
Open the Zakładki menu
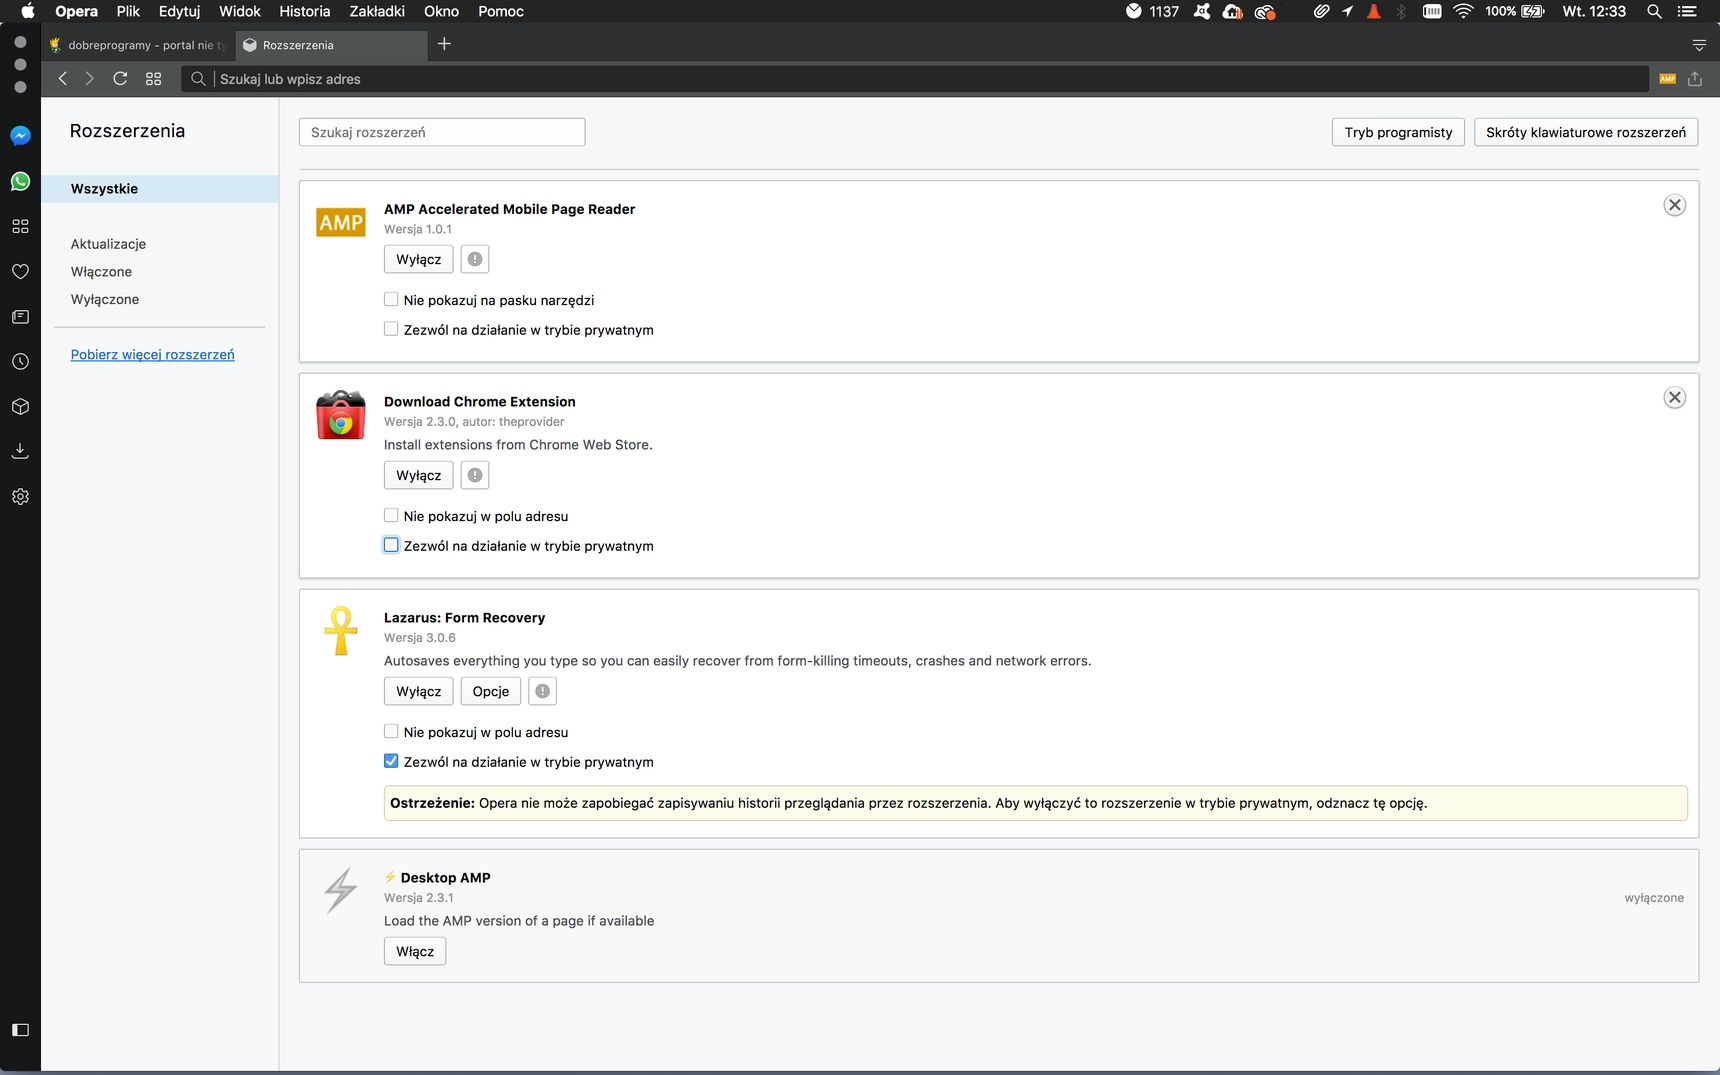click(377, 11)
